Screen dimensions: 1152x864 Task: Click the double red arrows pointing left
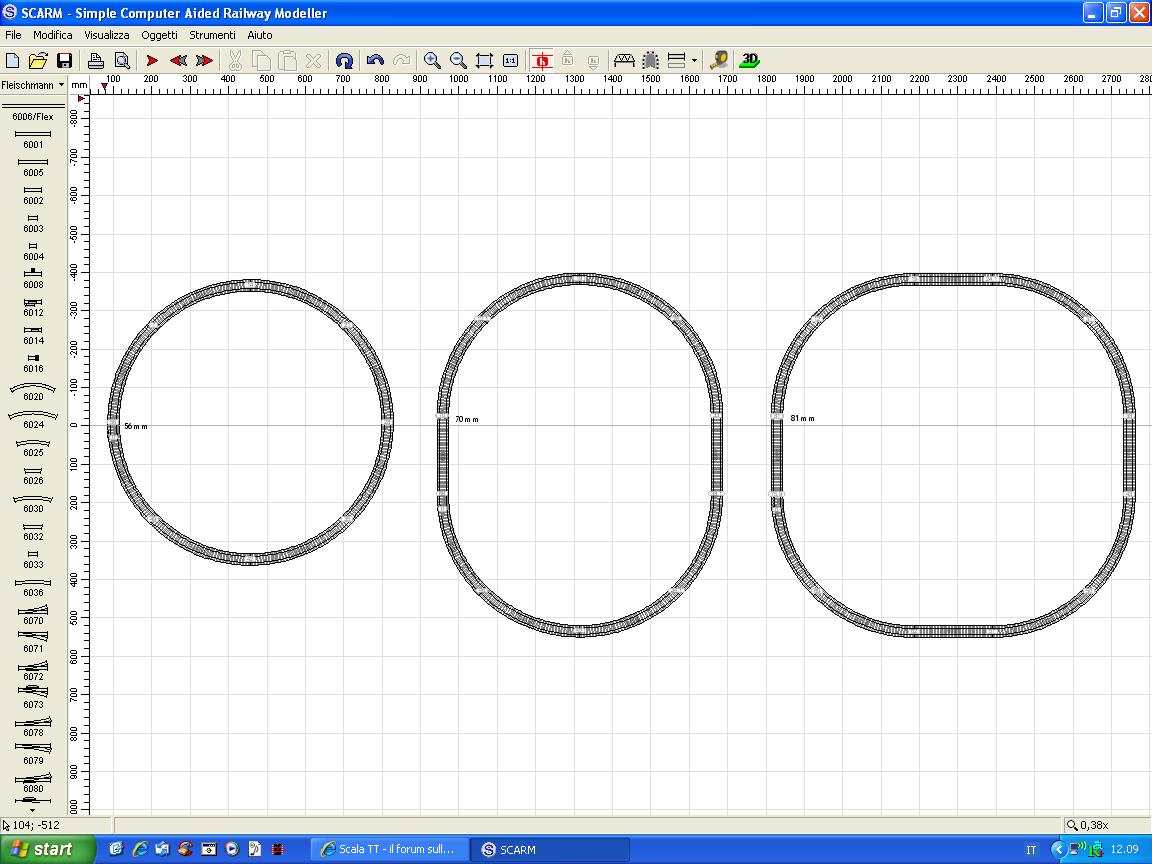click(179, 60)
